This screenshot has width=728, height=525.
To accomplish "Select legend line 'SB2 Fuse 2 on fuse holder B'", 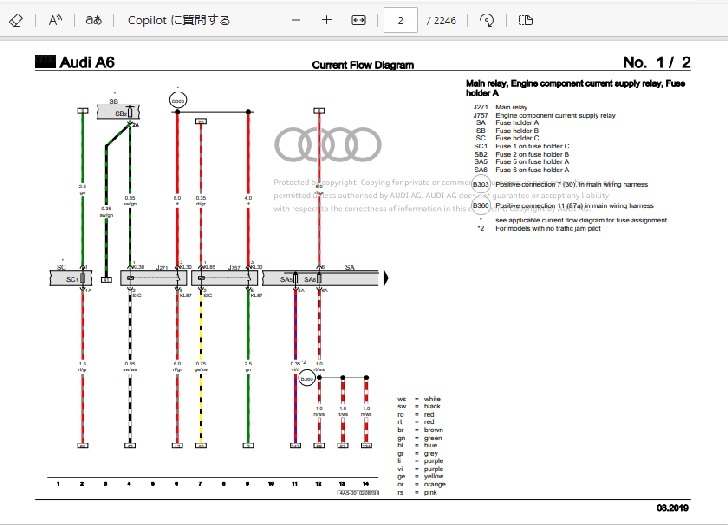I will click(x=521, y=154).
